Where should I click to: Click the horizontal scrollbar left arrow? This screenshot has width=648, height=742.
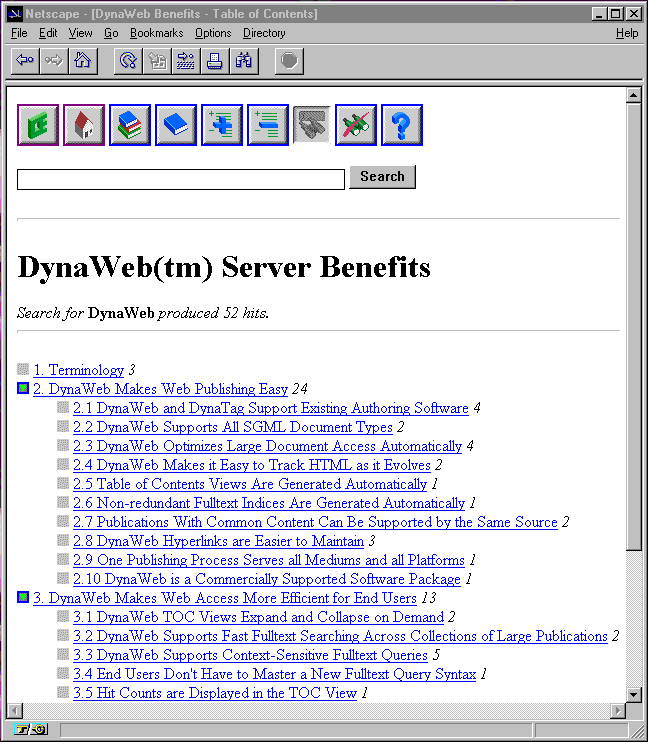15,710
